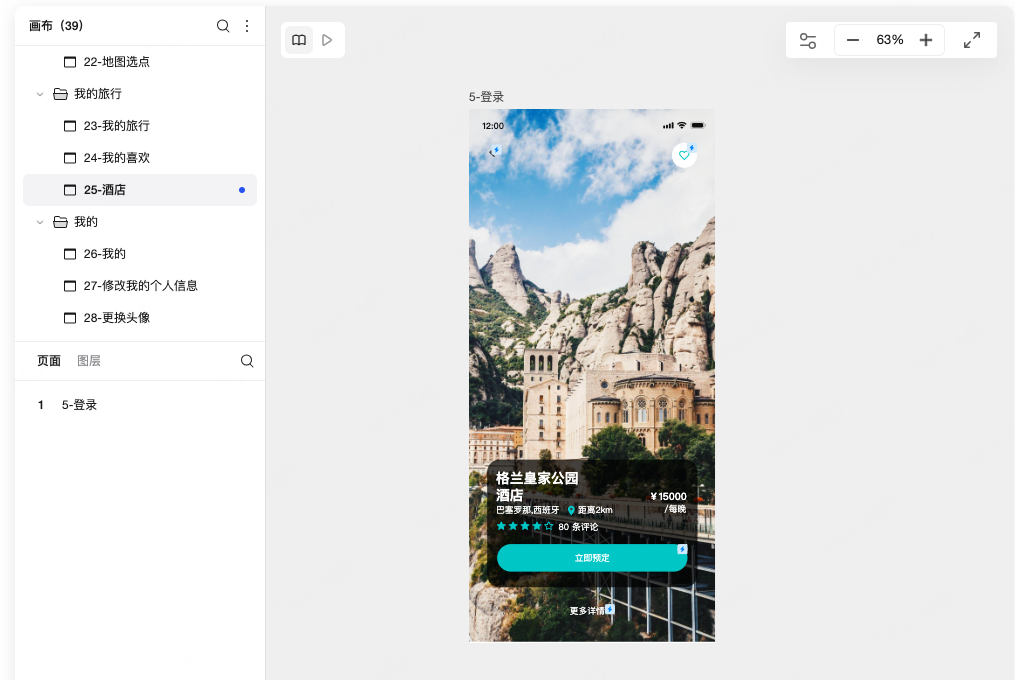Click the folder icon beside 我的旅行
The image size is (1015, 680).
[60, 95]
